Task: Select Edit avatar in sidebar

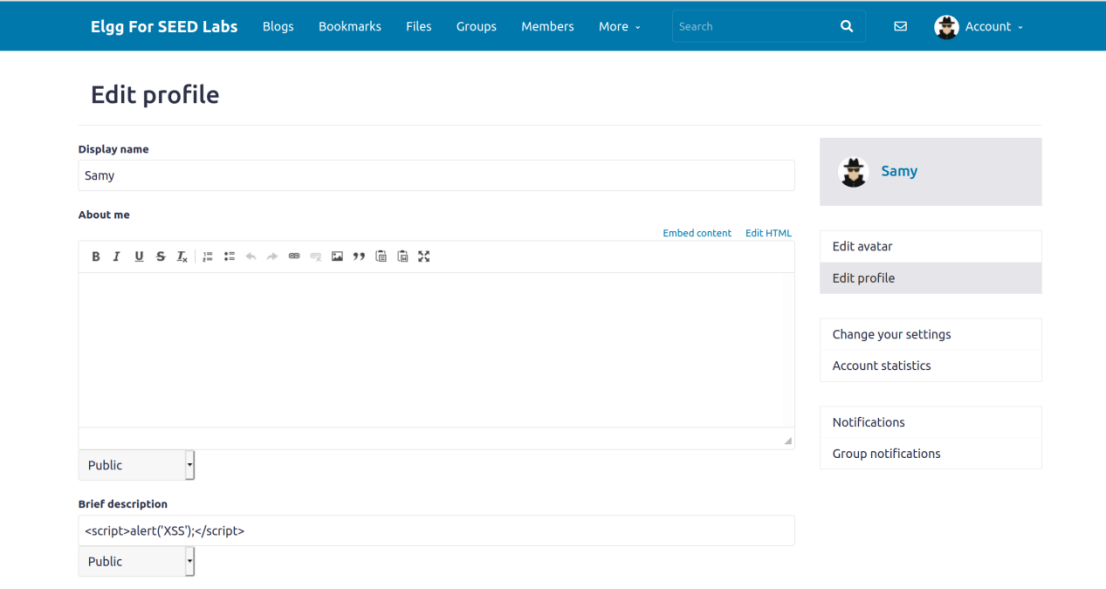Action: click(930, 247)
